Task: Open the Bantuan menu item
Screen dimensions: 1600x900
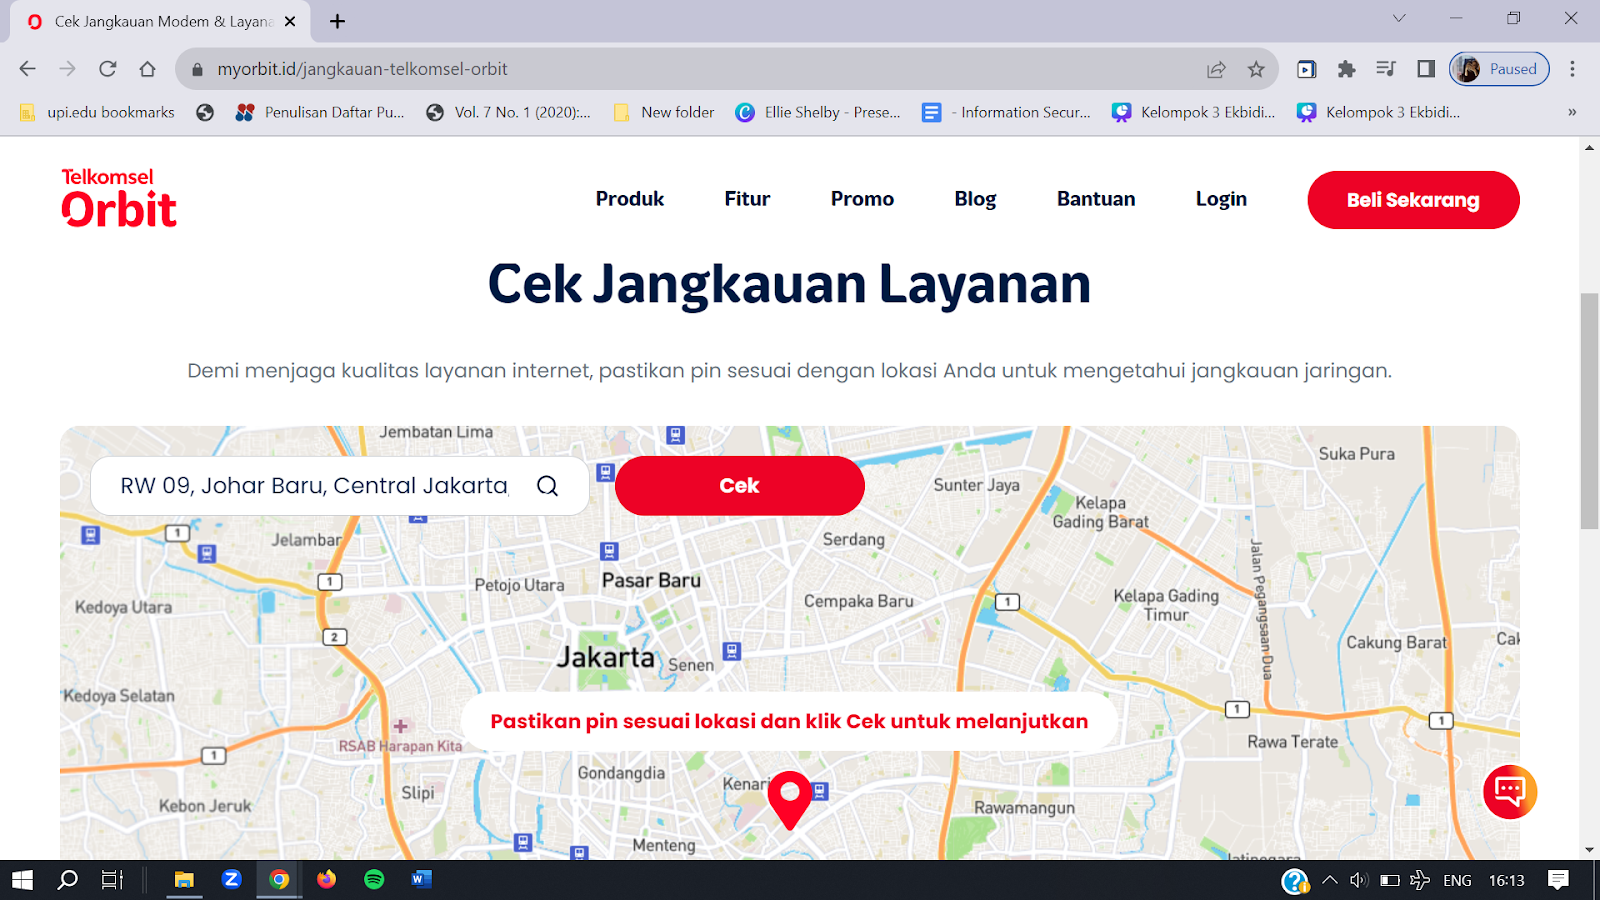Action: (1096, 199)
